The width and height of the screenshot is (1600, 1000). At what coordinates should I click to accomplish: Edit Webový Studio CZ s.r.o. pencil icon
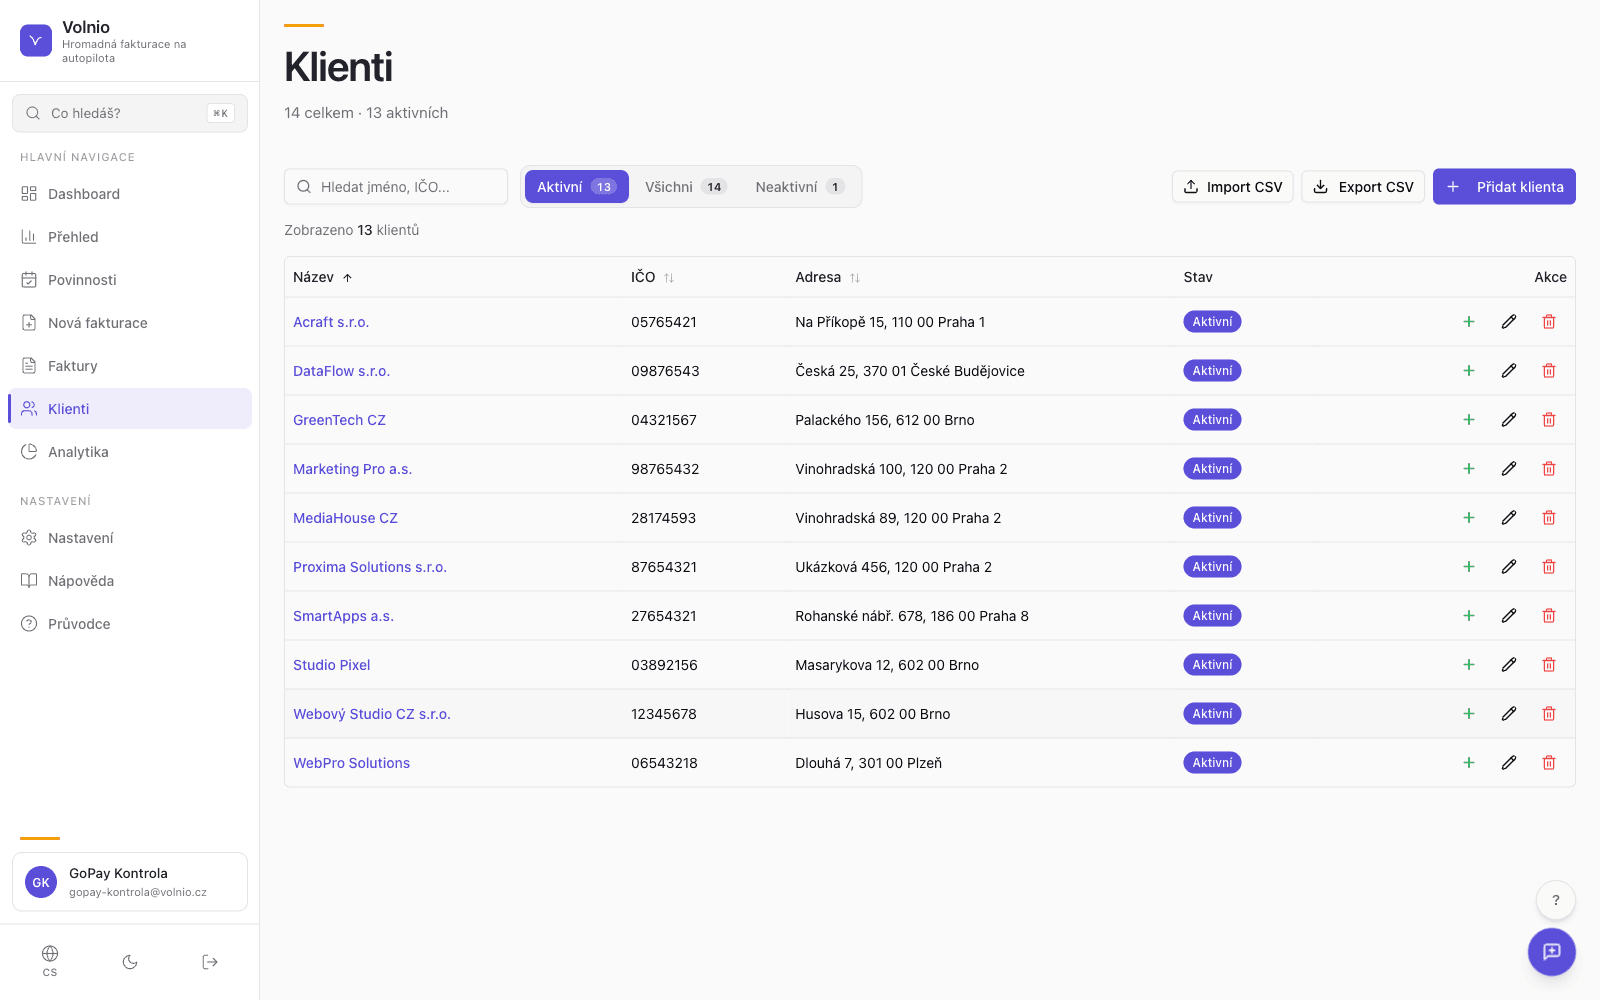pyautogui.click(x=1509, y=714)
